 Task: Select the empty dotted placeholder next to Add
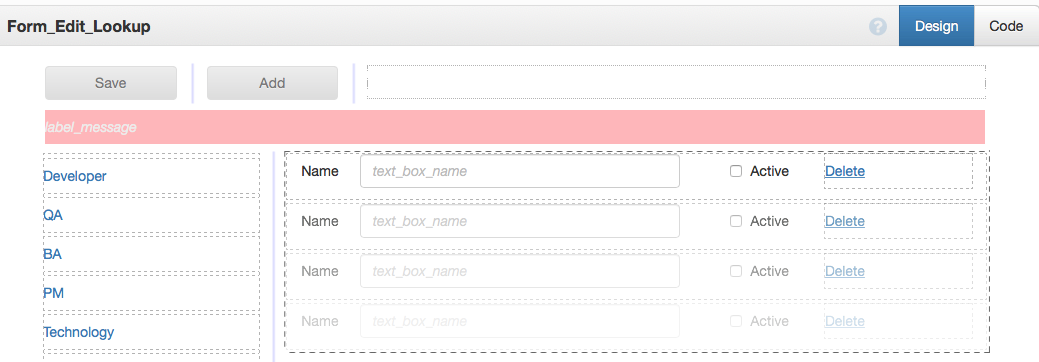(x=676, y=82)
